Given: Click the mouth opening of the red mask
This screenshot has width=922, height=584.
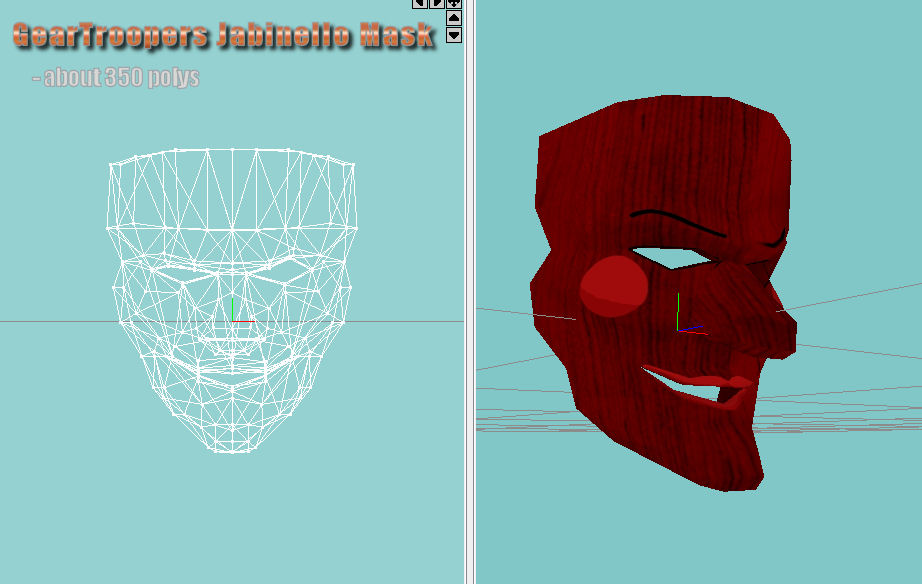Looking at the screenshot, I should pyautogui.click(x=690, y=387).
